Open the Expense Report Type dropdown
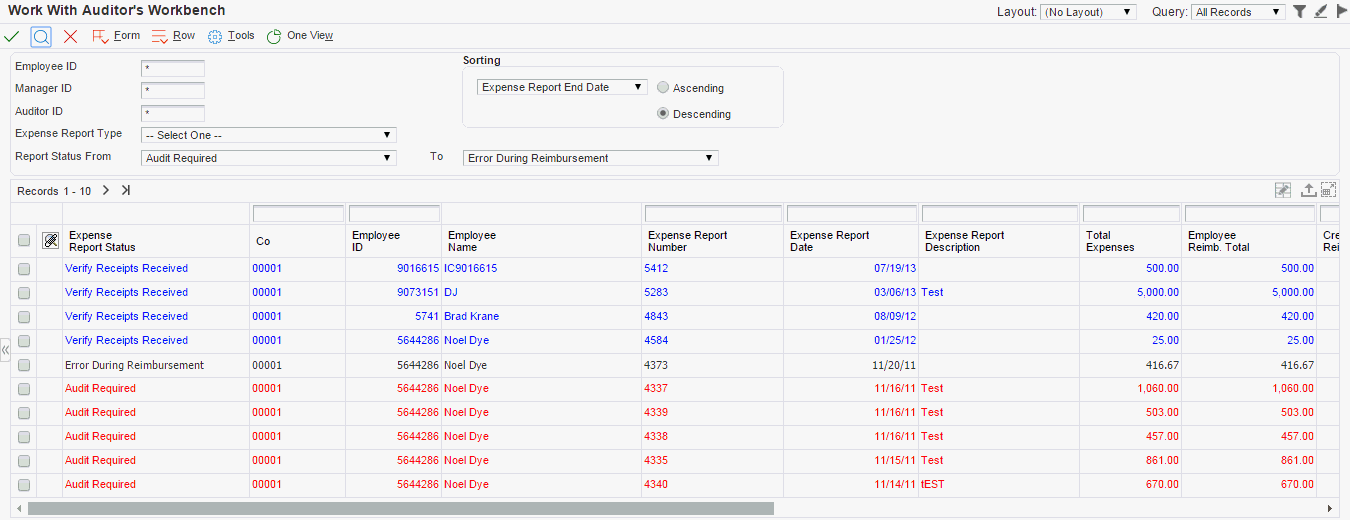 [x=270, y=135]
